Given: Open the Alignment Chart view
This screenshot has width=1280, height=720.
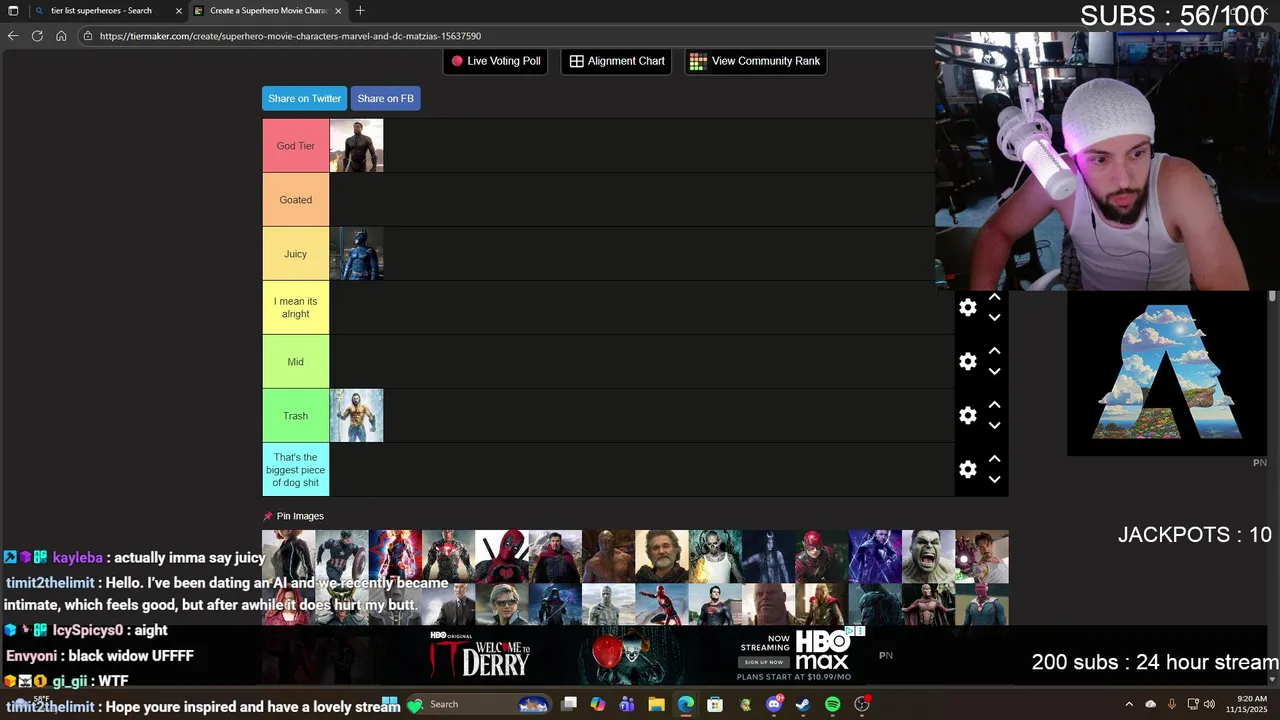Looking at the screenshot, I should pos(617,61).
